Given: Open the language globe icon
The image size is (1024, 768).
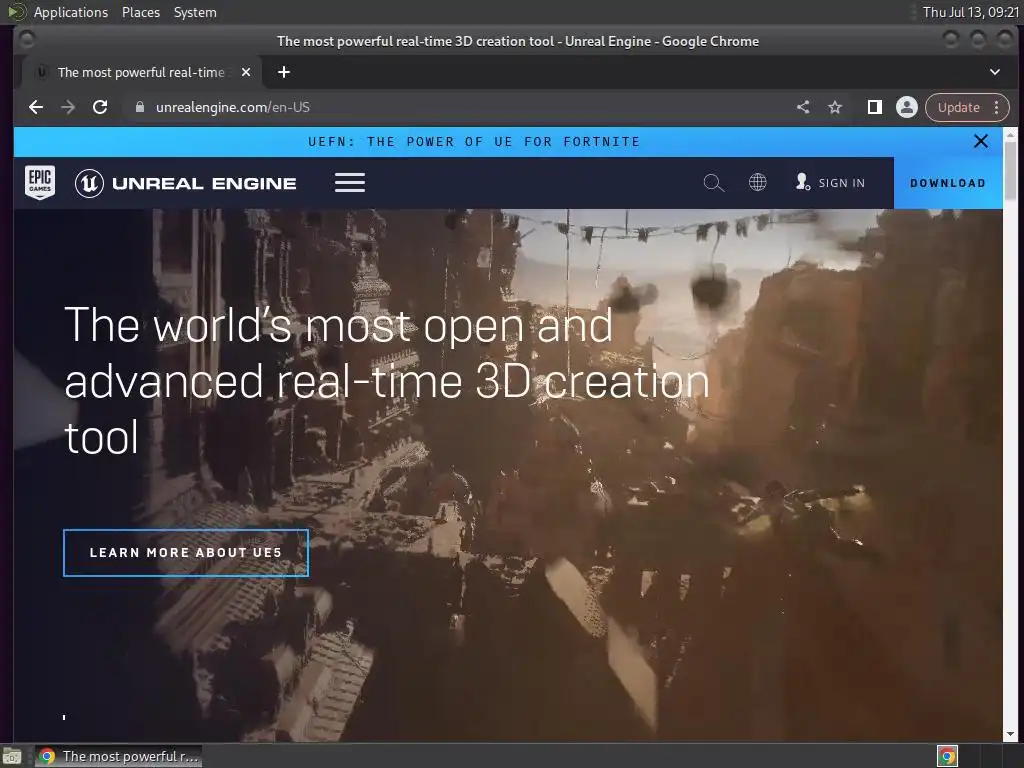Looking at the screenshot, I should [x=758, y=182].
